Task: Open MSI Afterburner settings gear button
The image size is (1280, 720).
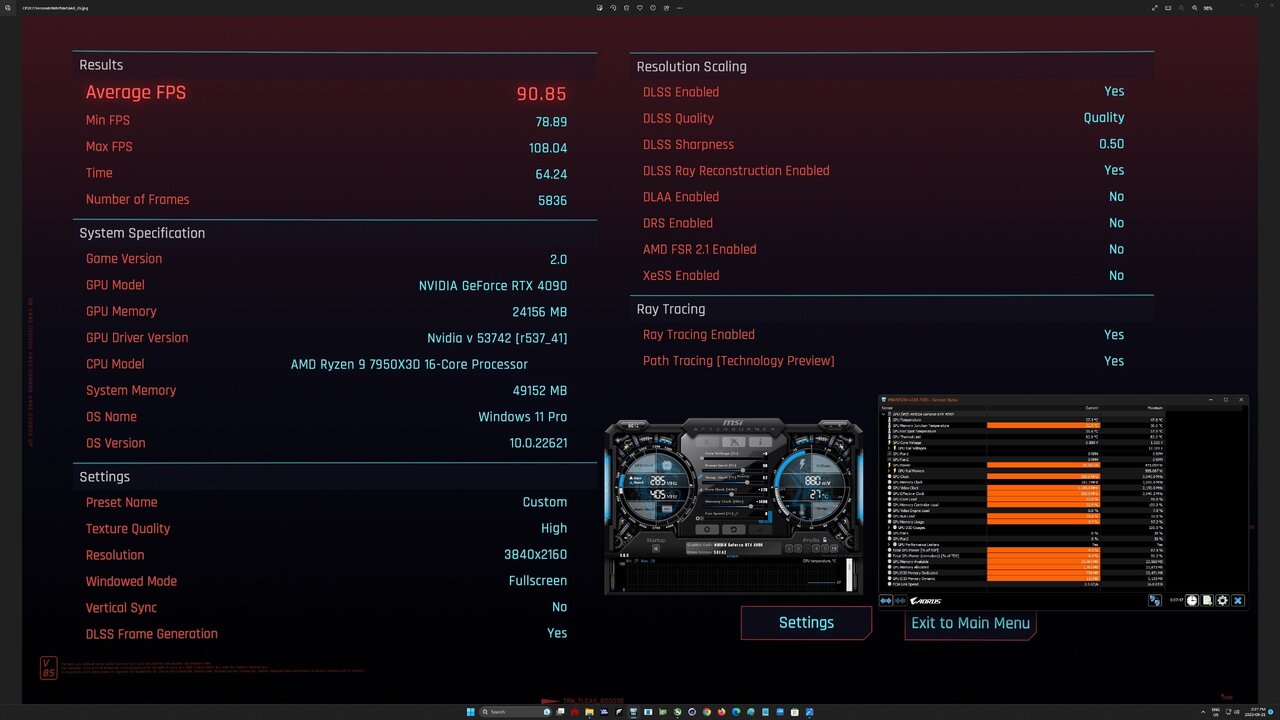Action: [x=708, y=529]
